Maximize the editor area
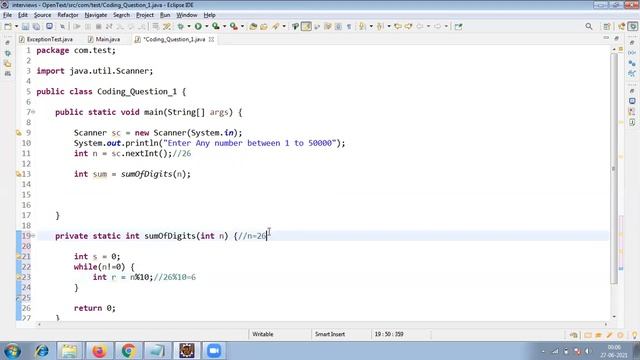 coord(616,38)
